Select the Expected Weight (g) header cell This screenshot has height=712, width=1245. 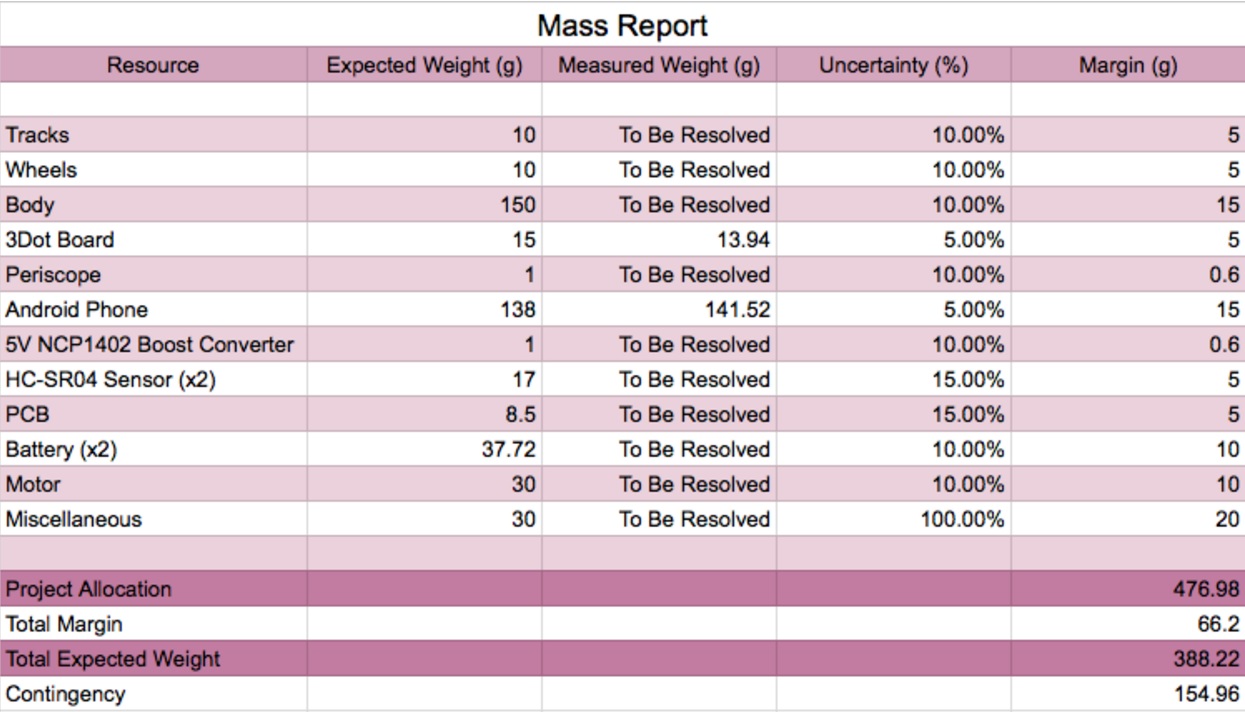424,65
